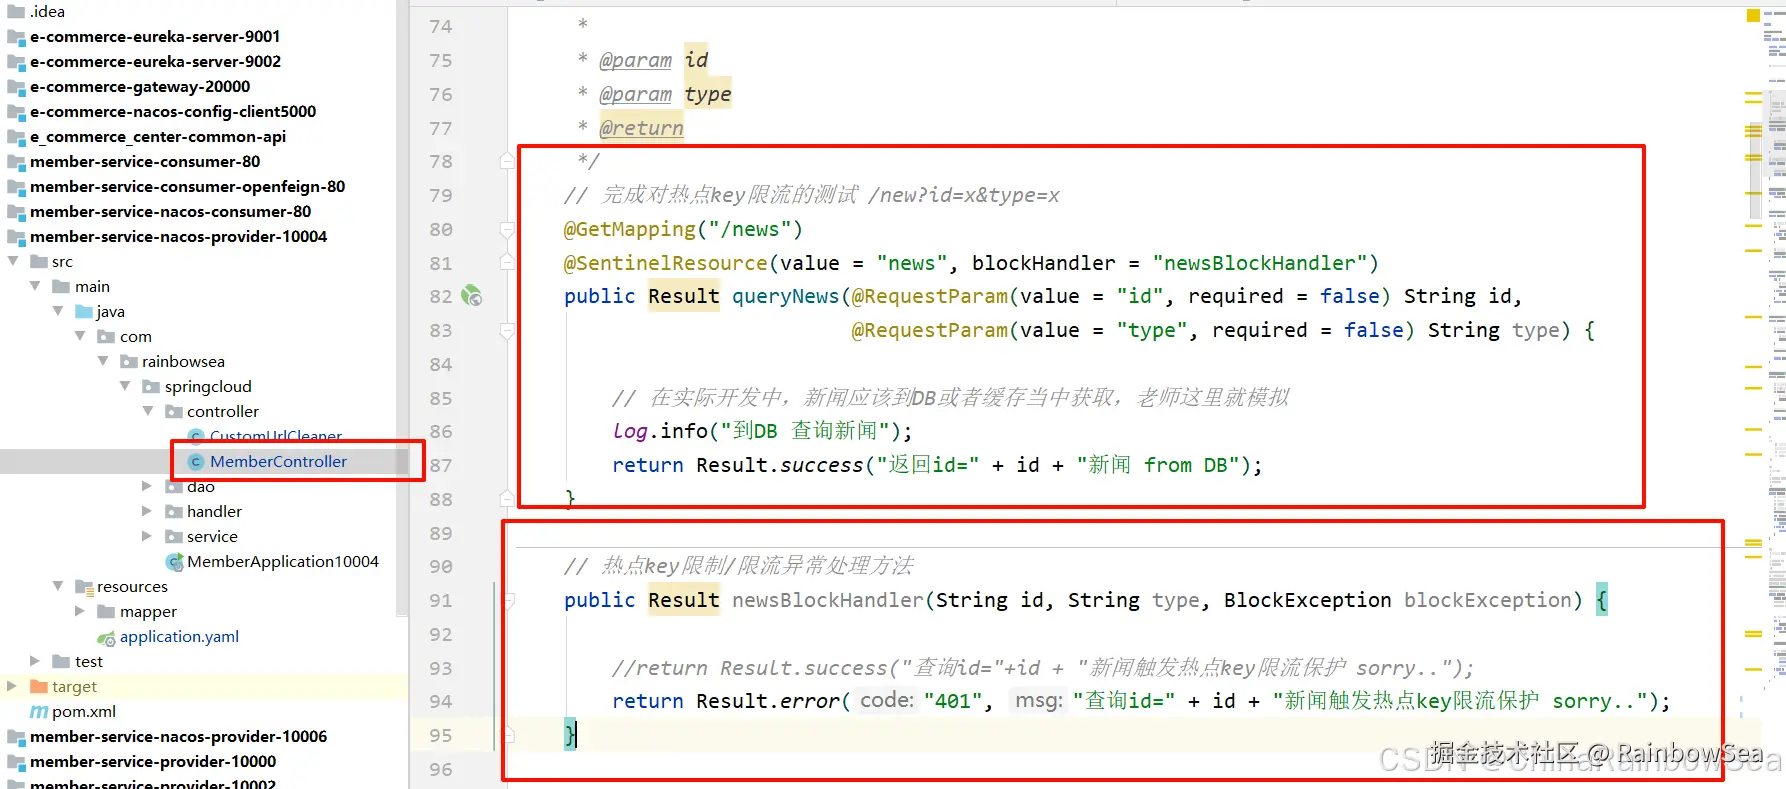Click the mapper folder icon
This screenshot has width=1786, height=789.
point(106,612)
